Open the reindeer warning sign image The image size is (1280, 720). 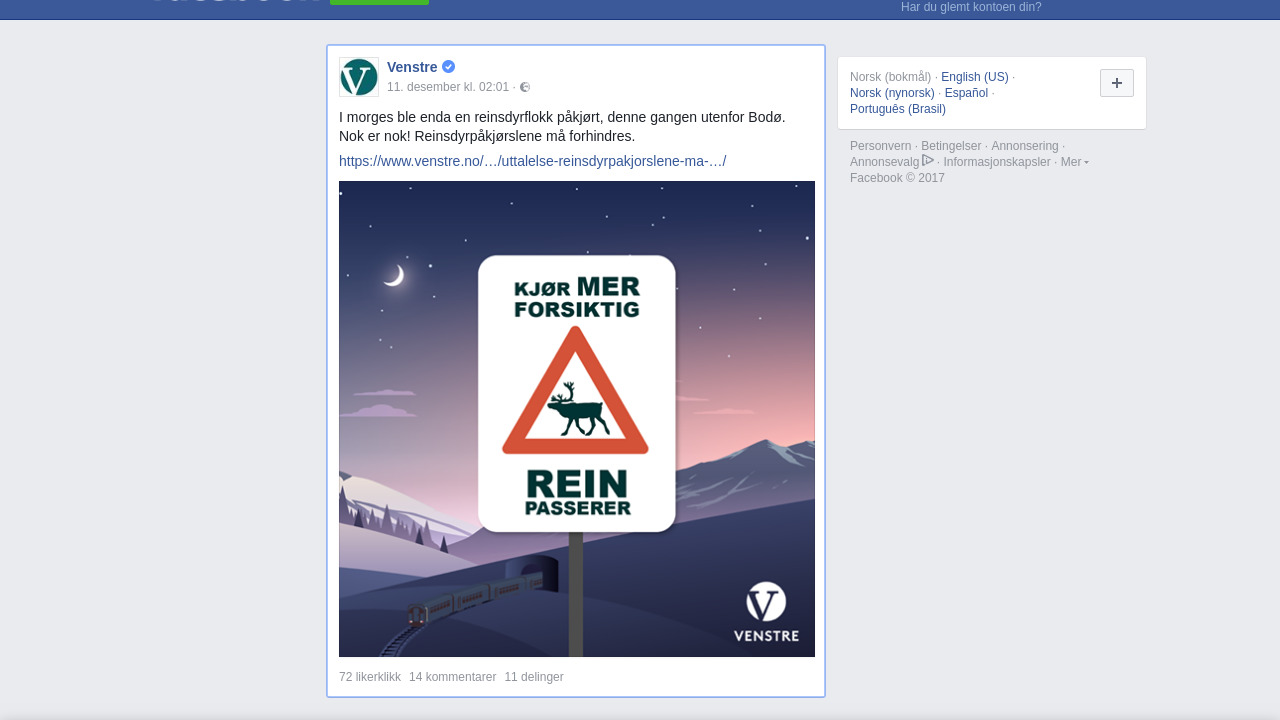click(x=577, y=419)
